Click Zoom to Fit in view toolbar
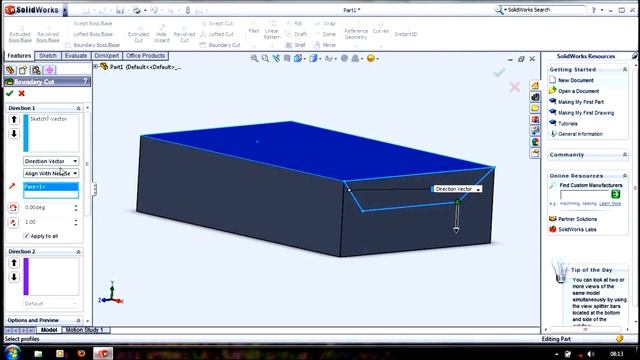This screenshot has height=360, width=640. tap(254, 58)
